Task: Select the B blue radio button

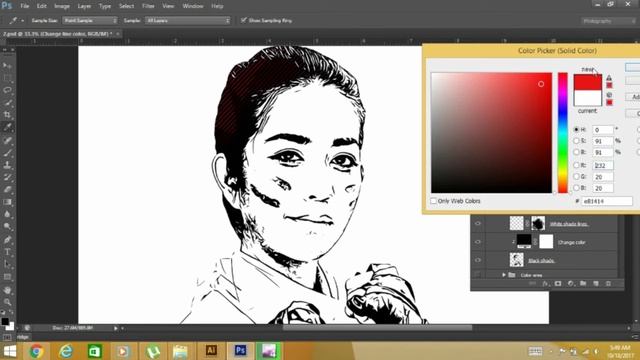Action: click(x=576, y=188)
